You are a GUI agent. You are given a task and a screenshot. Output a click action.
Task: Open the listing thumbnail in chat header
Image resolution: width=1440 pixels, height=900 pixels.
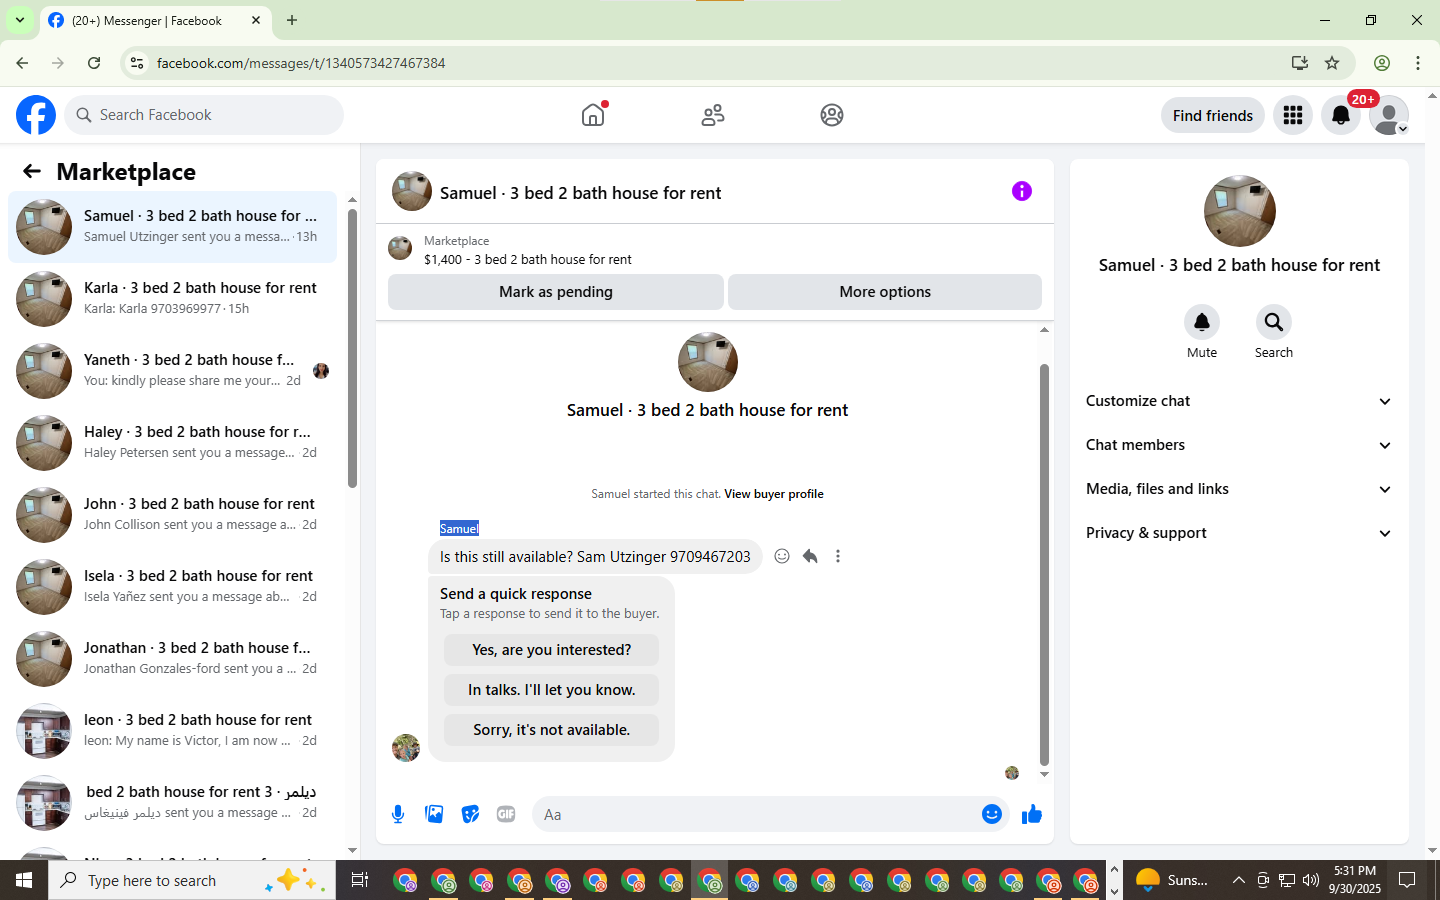click(x=400, y=249)
